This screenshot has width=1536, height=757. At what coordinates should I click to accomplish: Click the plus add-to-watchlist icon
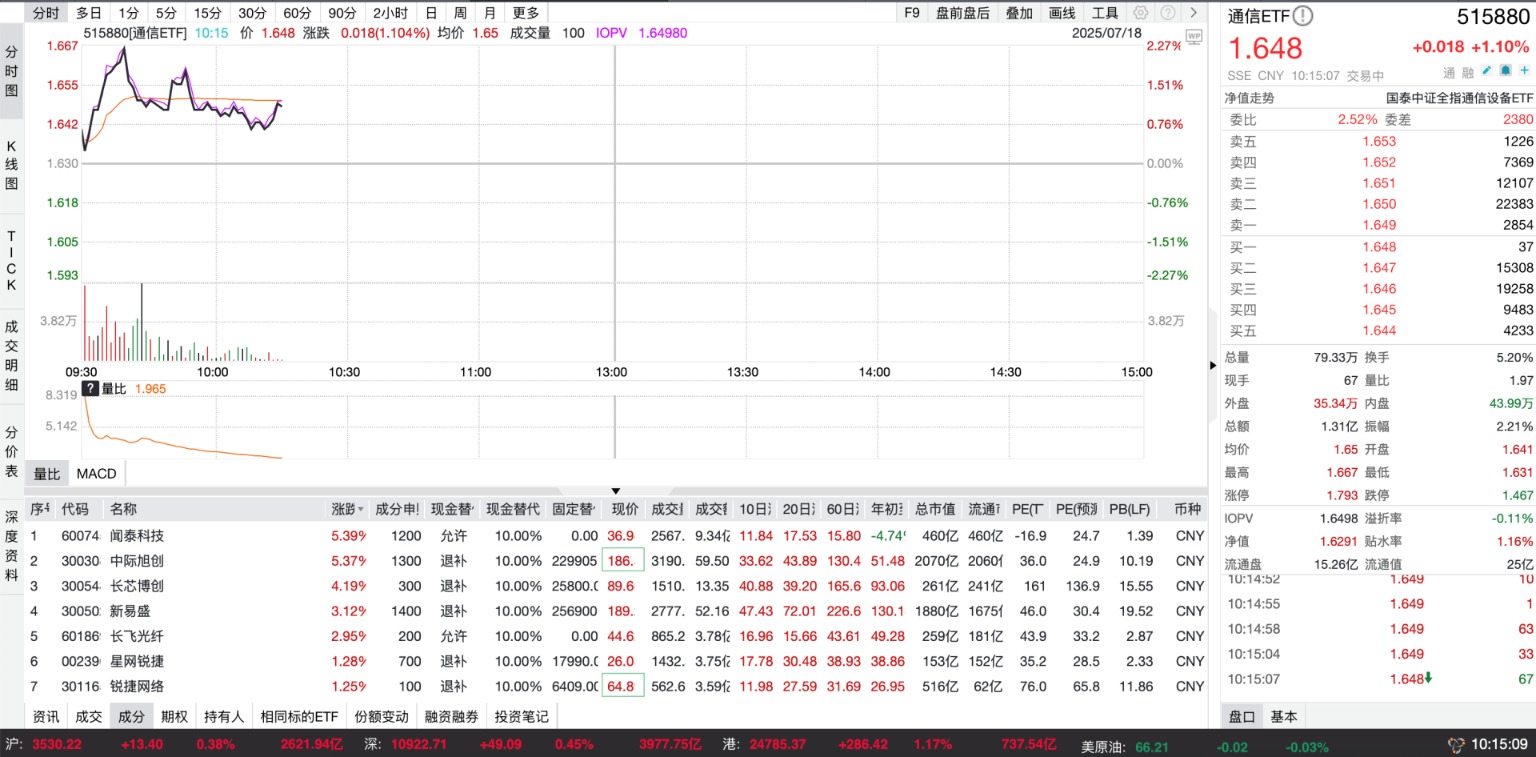1523,71
